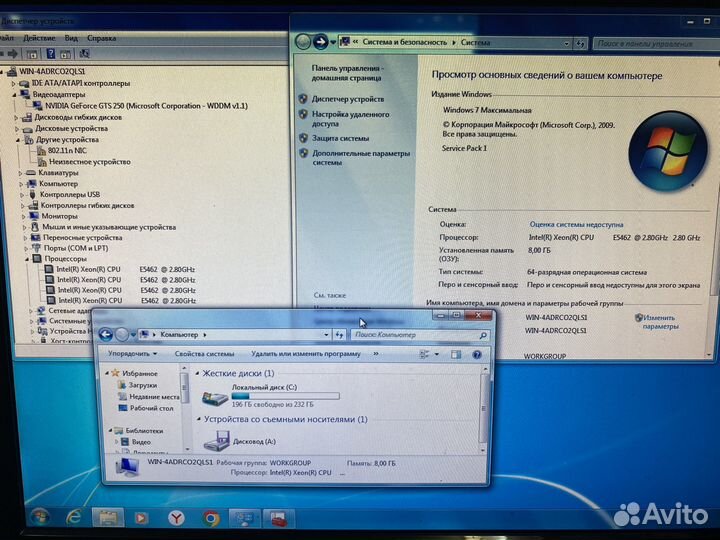
Task: Show more toolbar commands chevron in Computer window
Action: click(x=376, y=354)
